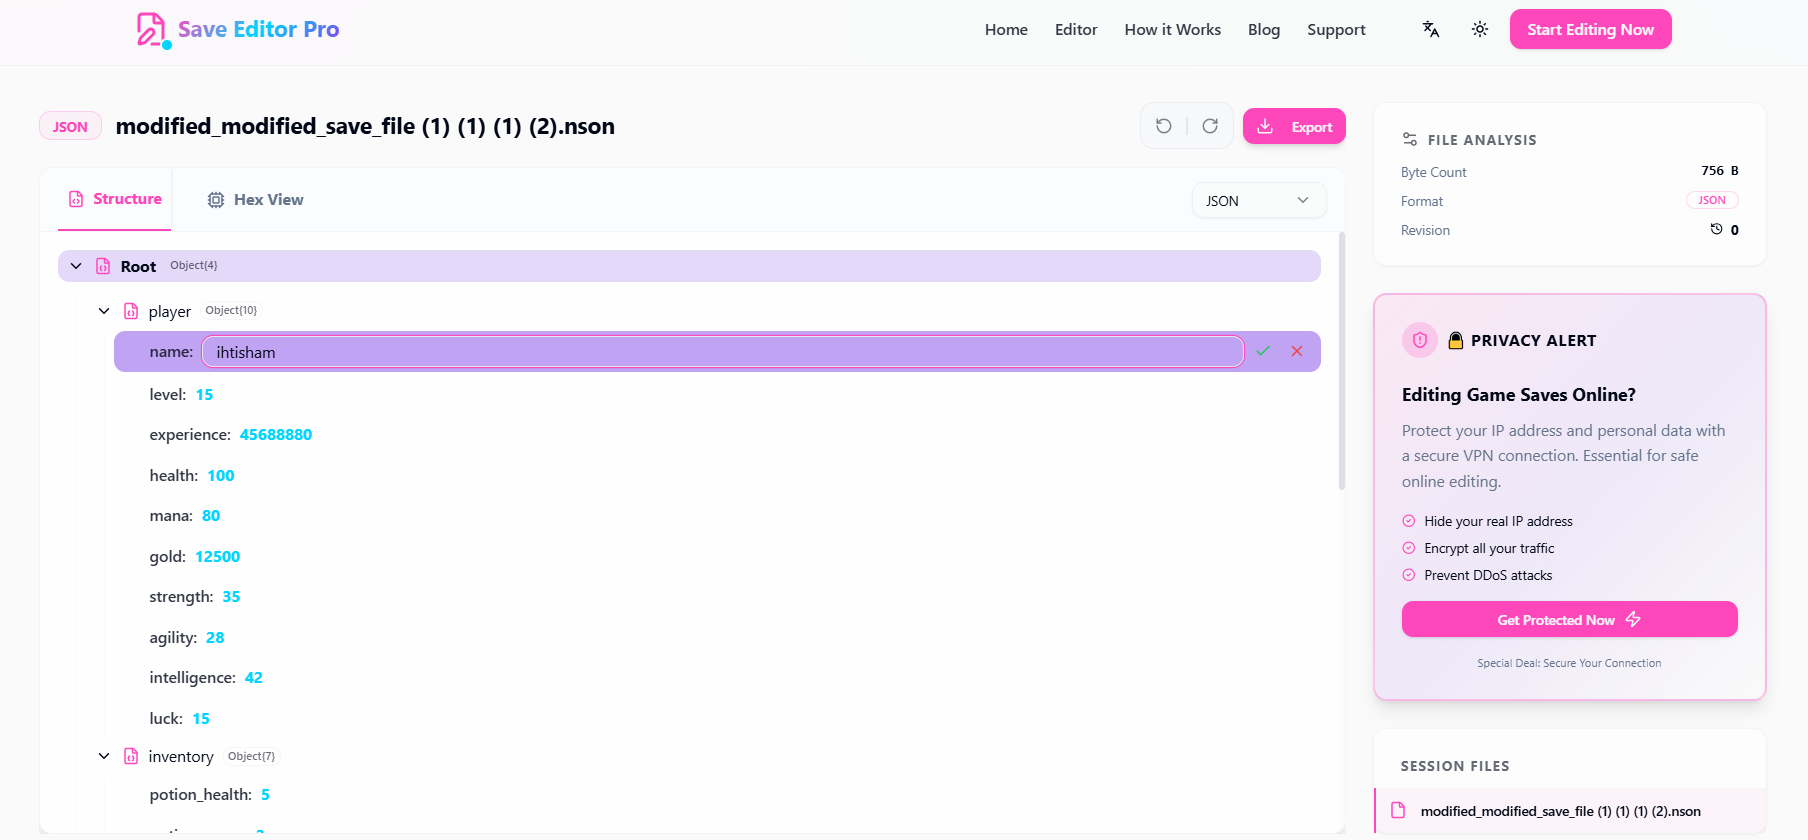Click the redo arrow icon
Viewport: 1808px width, 840px height.
(x=1210, y=126)
